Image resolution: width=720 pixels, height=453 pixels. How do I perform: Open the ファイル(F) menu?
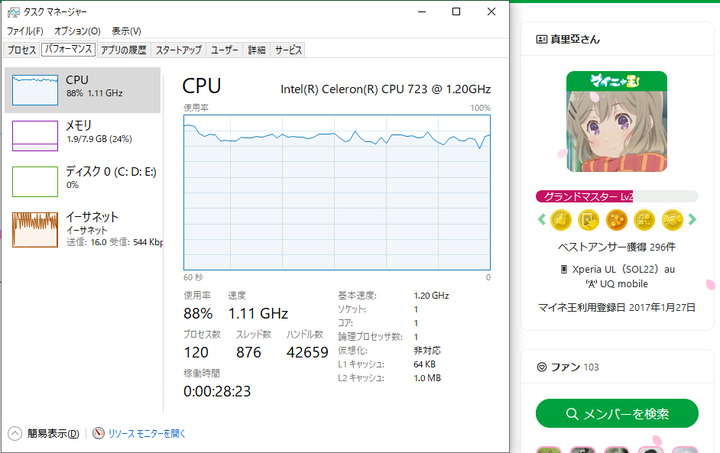point(25,31)
